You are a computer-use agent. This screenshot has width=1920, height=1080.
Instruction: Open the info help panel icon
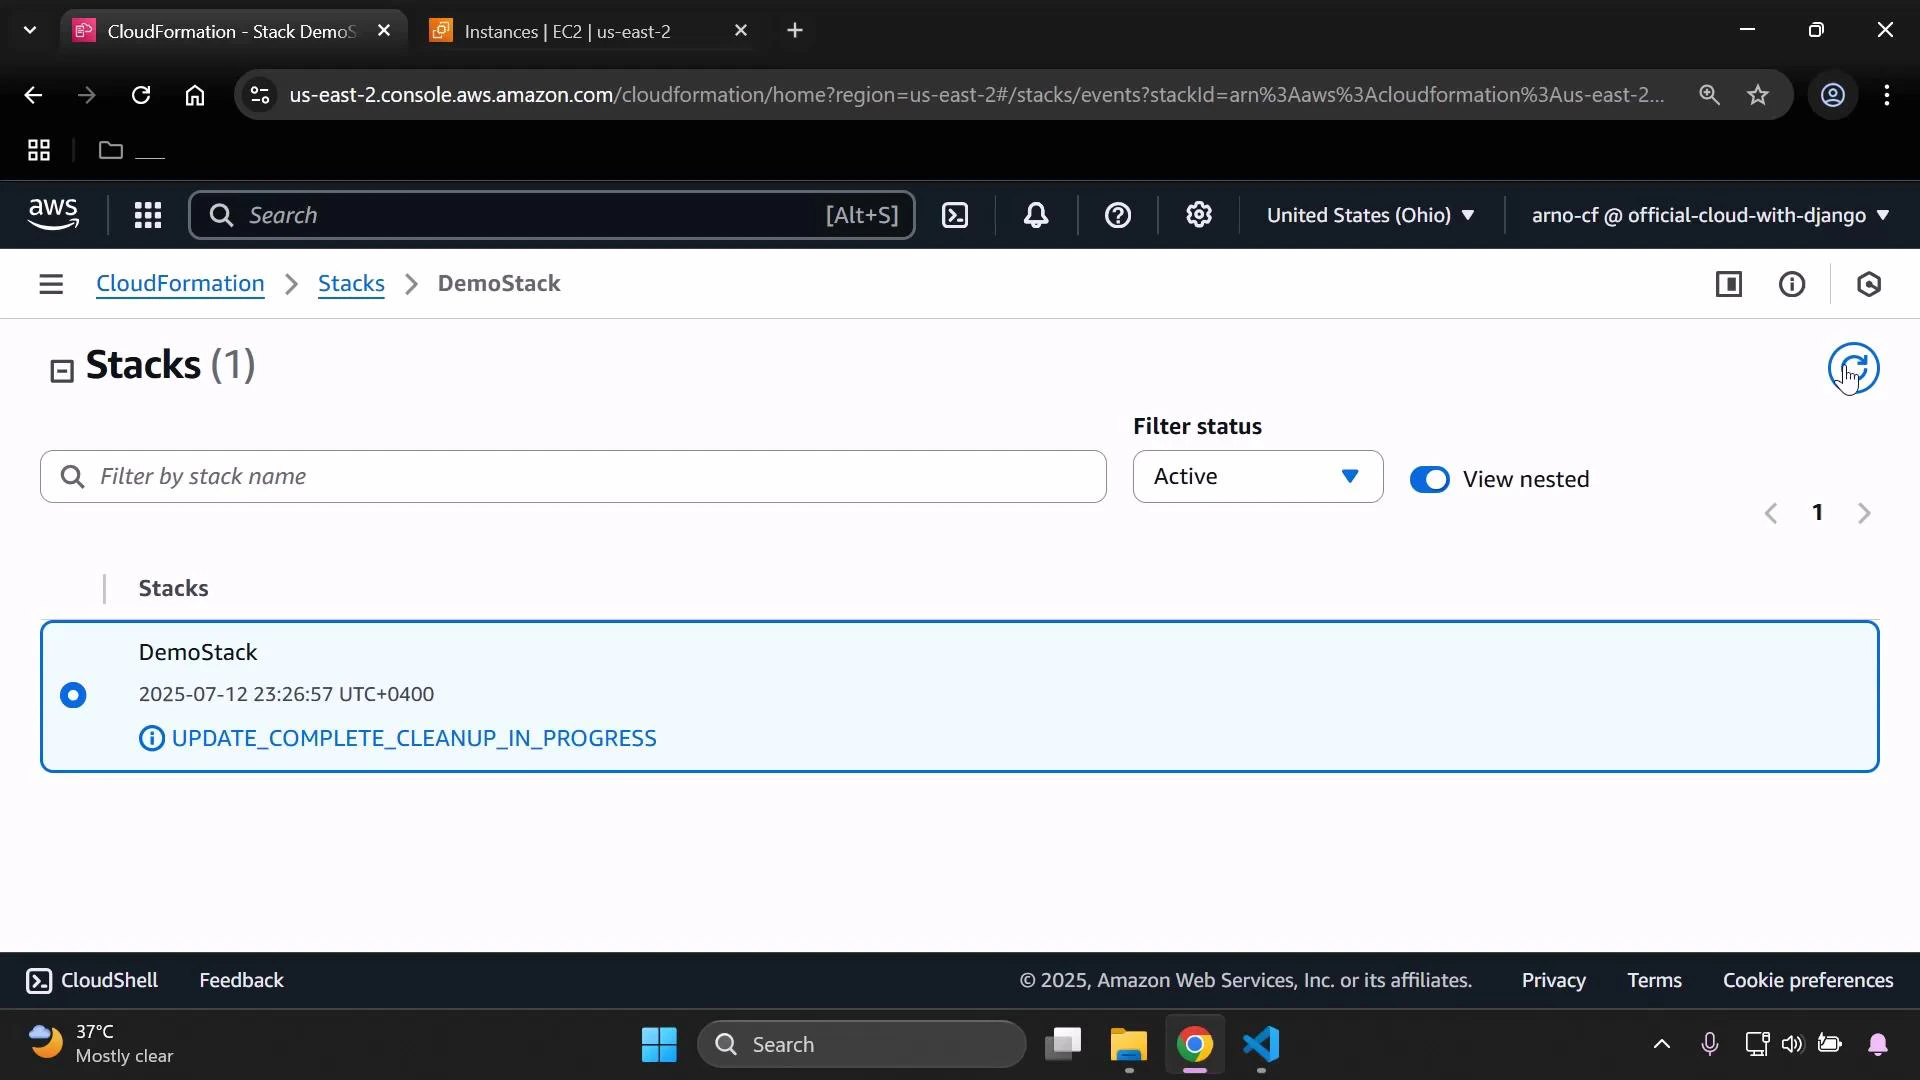[1792, 284]
